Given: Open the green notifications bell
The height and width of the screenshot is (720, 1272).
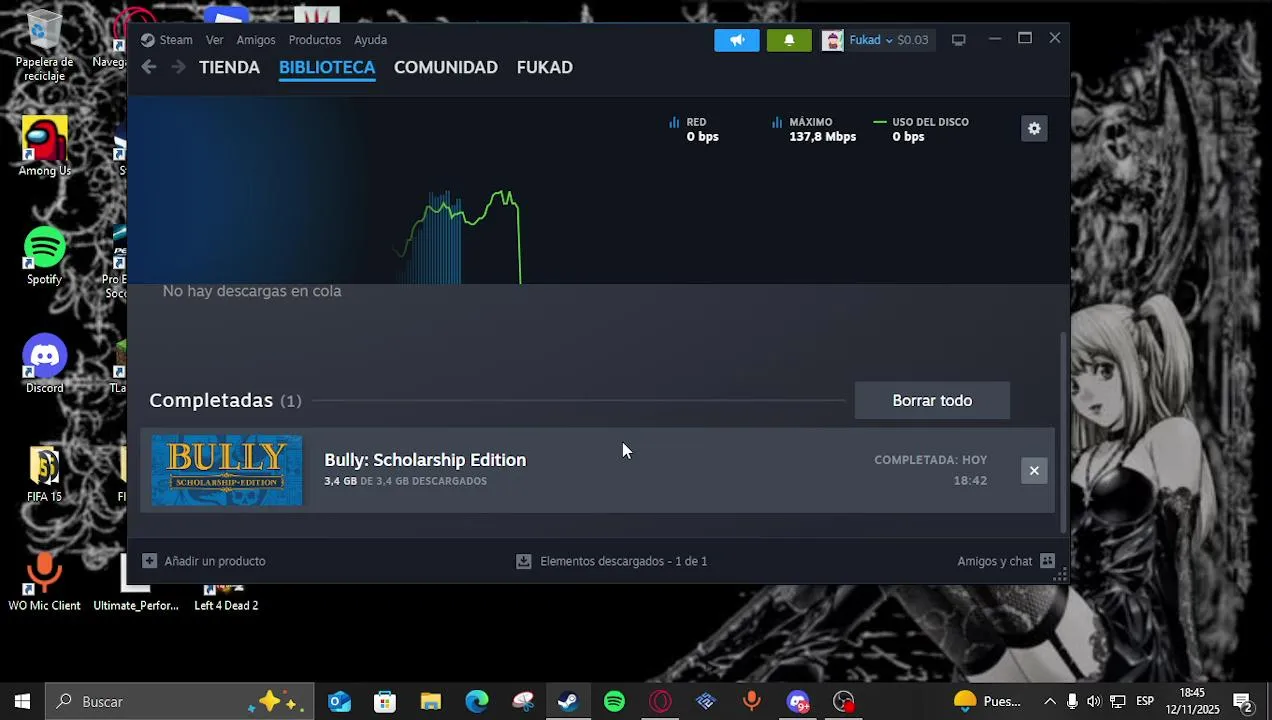Looking at the screenshot, I should pos(789,40).
